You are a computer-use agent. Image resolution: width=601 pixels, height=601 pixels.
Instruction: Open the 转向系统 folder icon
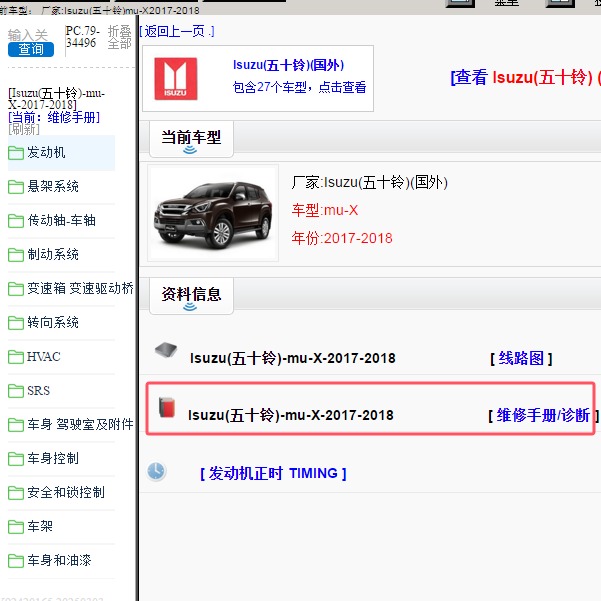coord(16,323)
